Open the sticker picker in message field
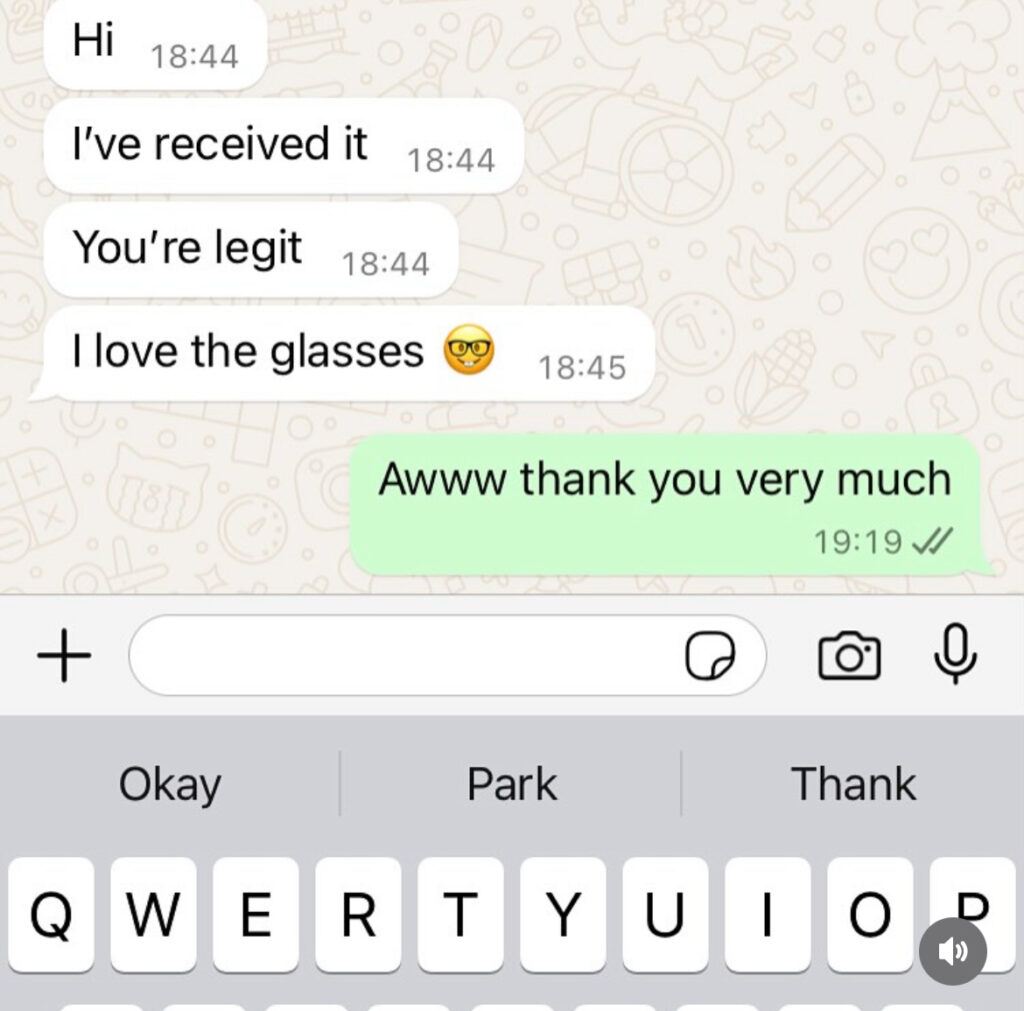Viewport: 1024px width, 1011px height. 710,656
